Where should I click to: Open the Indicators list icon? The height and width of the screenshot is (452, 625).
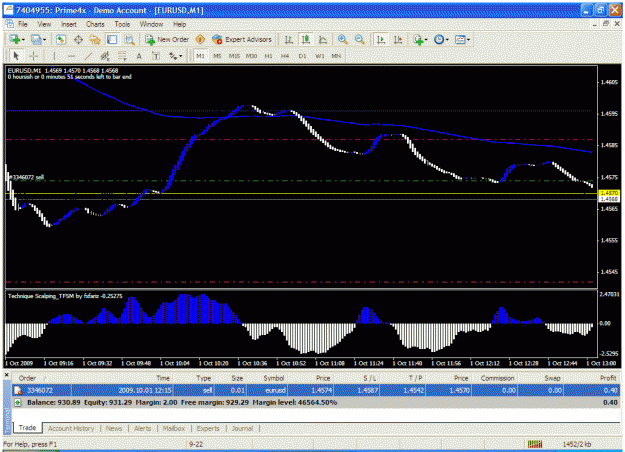[418, 39]
